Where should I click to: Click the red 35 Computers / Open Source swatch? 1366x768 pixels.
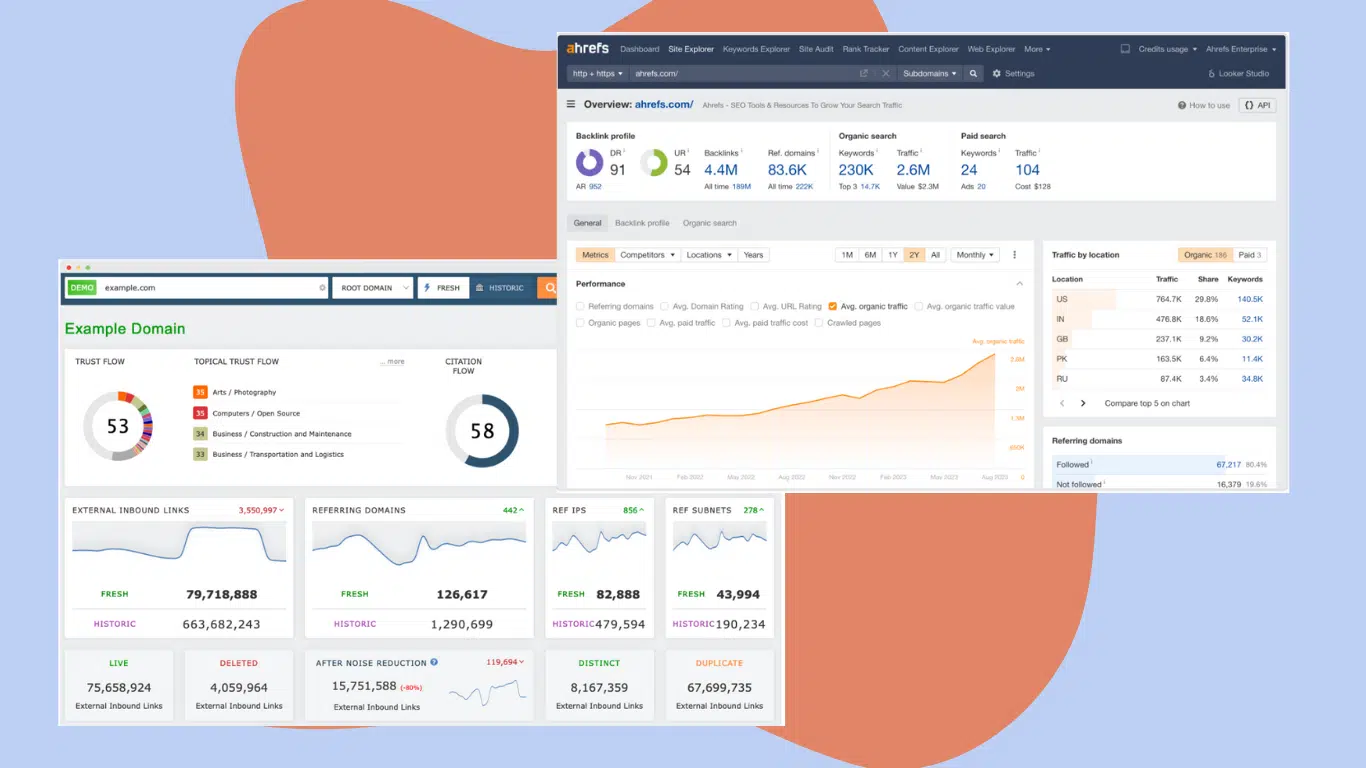tap(200, 413)
